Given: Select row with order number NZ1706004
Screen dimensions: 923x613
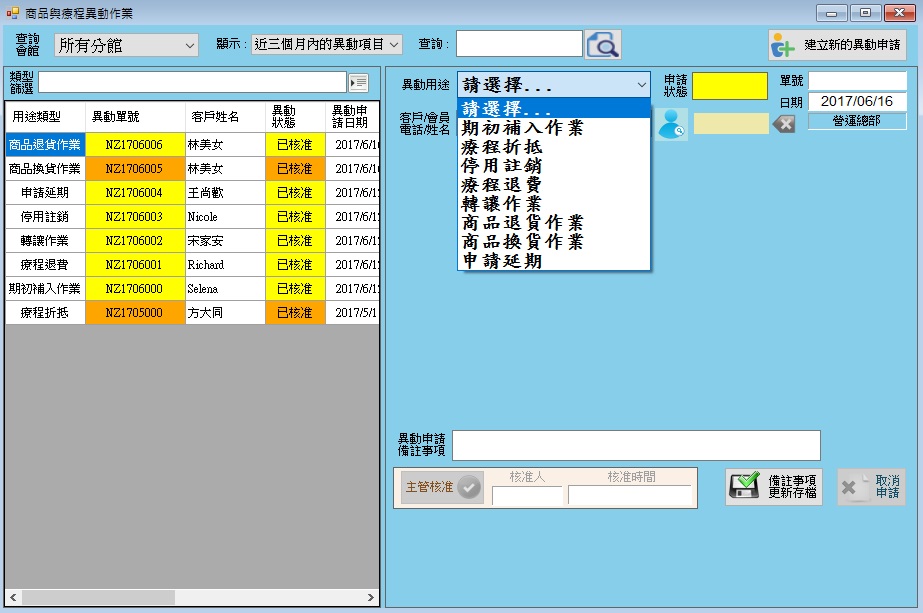Looking at the screenshot, I should tap(134, 193).
